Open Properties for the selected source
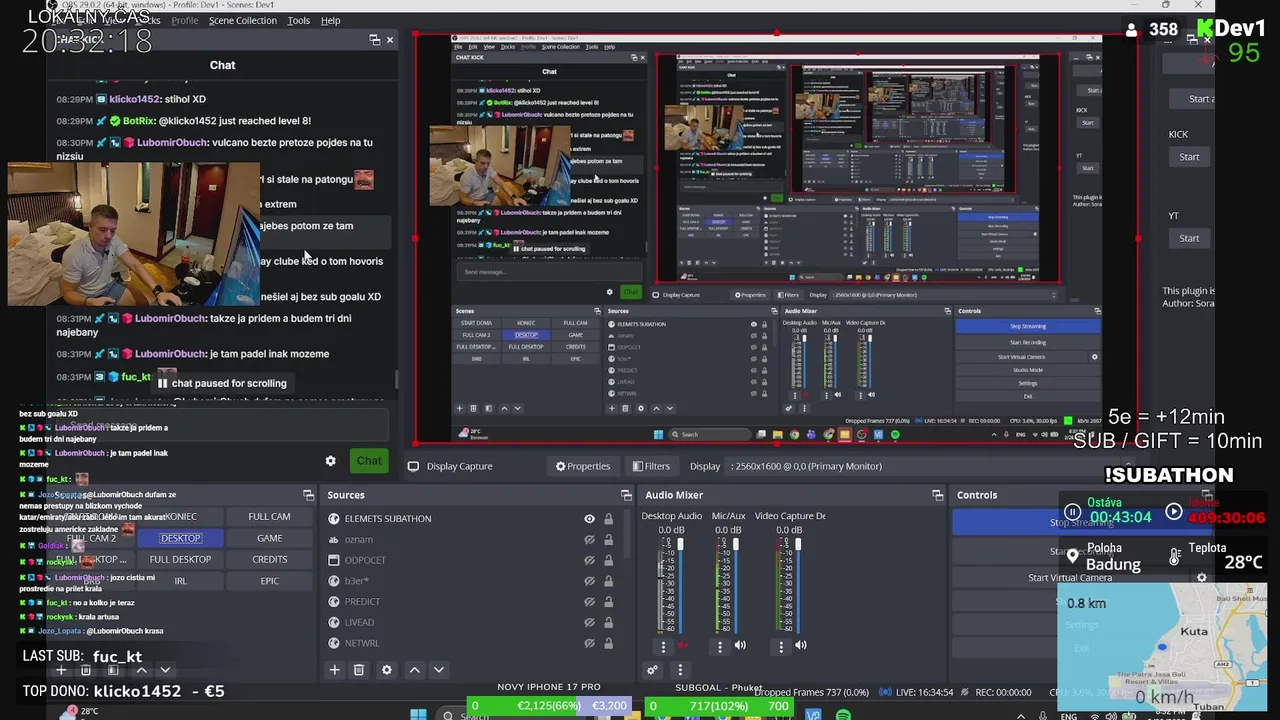Image resolution: width=1280 pixels, height=720 pixels. coord(583,466)
